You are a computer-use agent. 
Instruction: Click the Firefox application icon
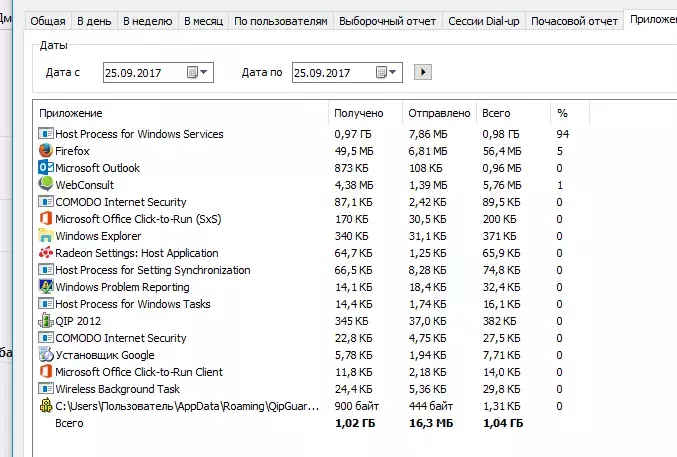(46, 150)
